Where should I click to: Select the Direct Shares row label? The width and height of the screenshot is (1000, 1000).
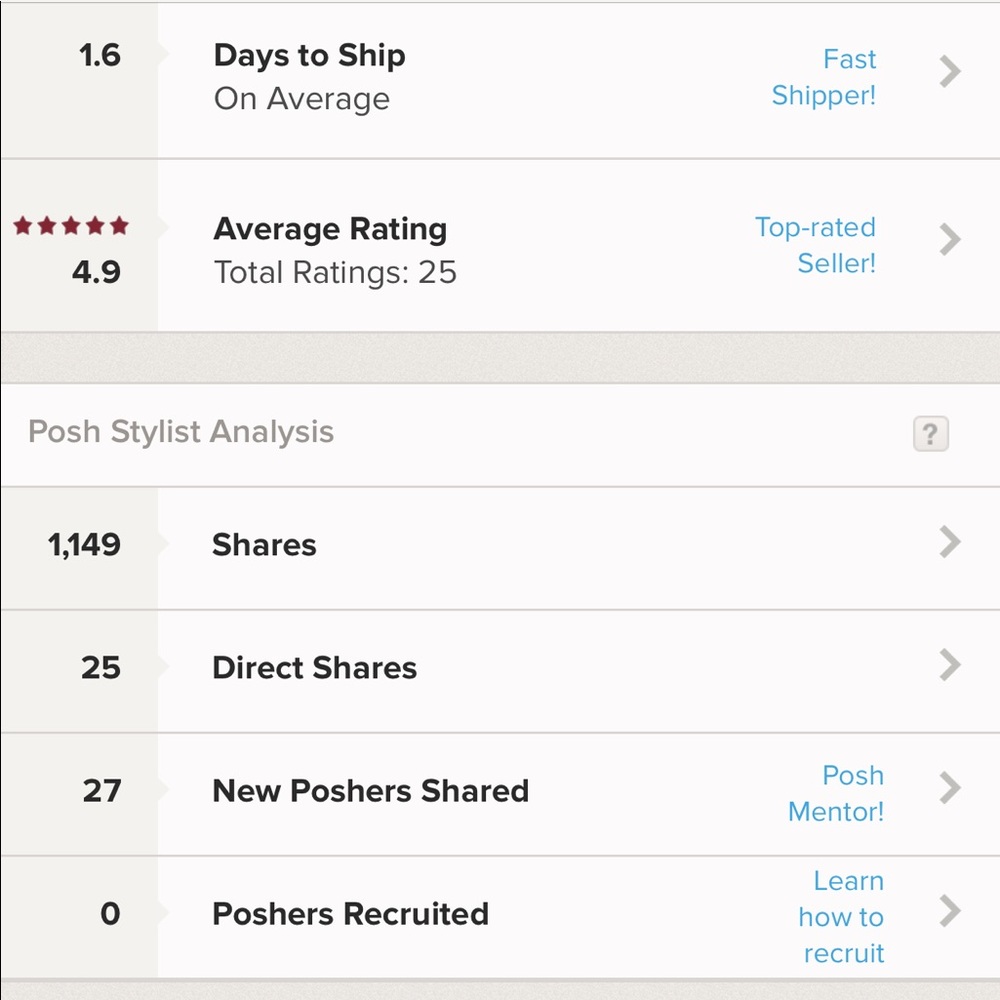coord(314,668)
